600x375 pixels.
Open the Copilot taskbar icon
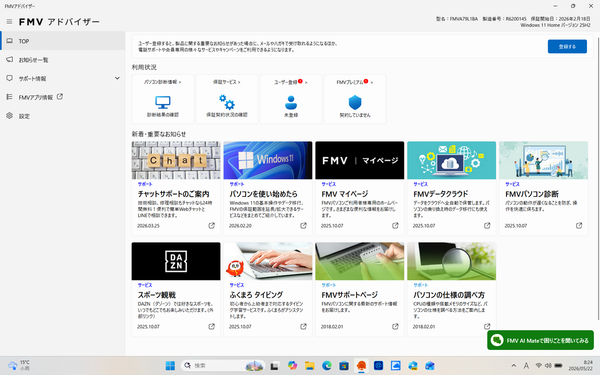pos(292,366)
